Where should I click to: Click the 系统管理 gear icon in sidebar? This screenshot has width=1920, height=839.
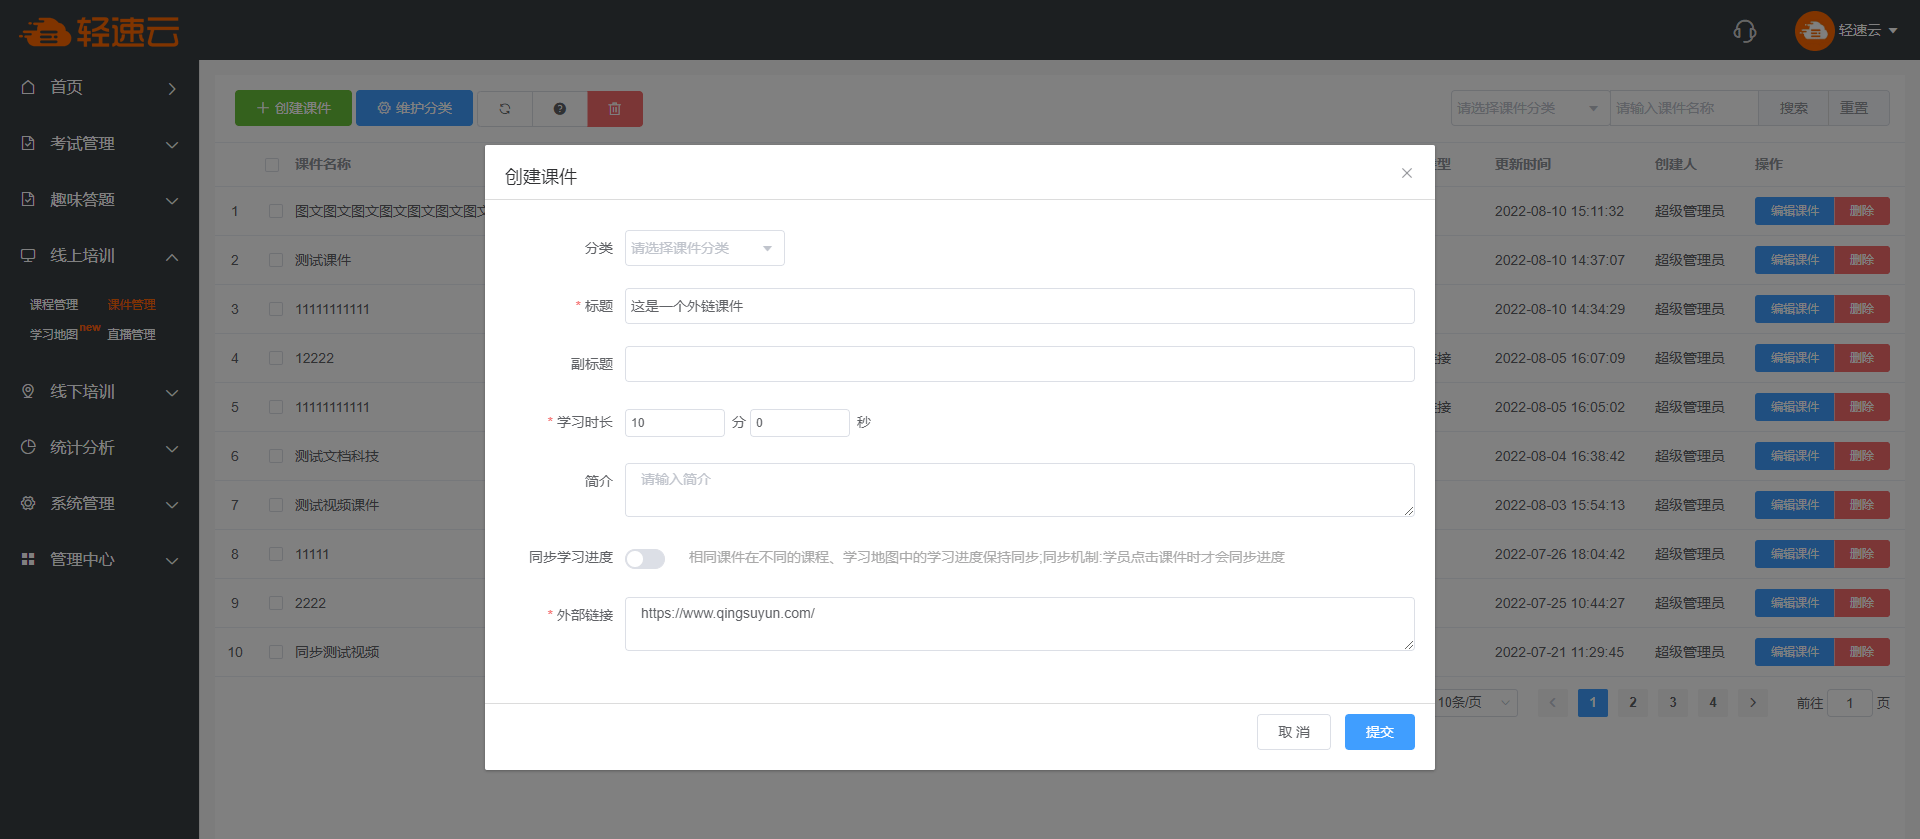point(28,503)
